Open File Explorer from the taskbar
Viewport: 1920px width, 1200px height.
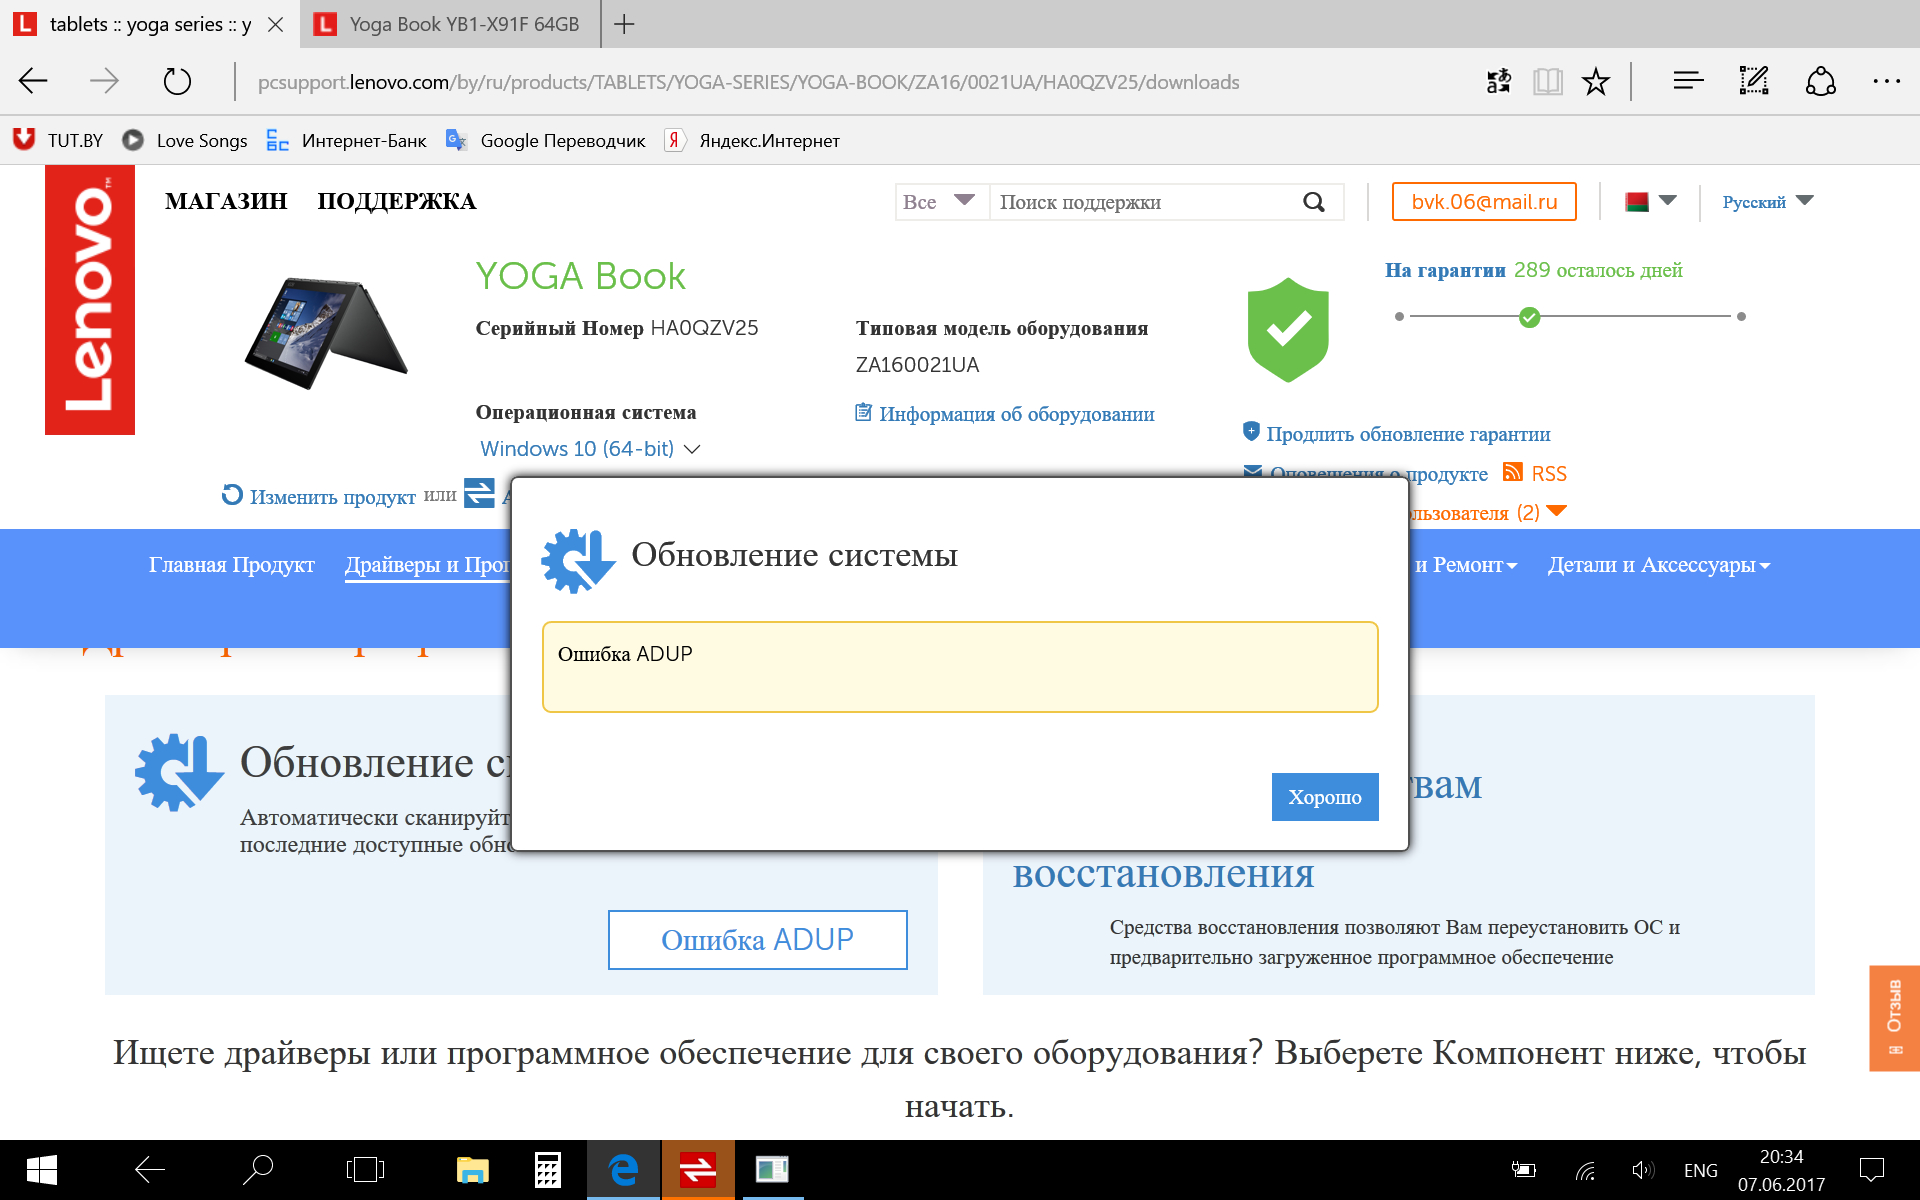(472, 1170)
